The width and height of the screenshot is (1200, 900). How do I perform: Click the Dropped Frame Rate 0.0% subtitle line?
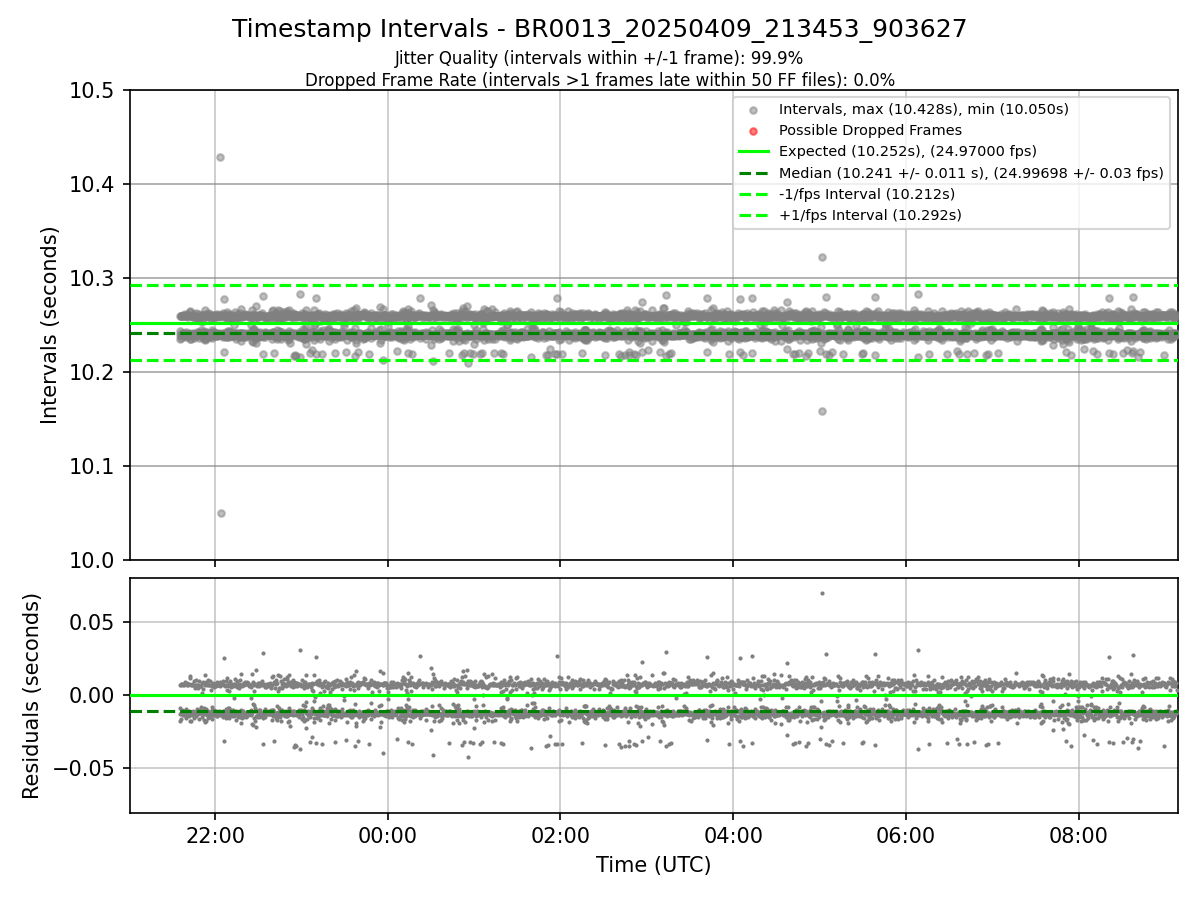(599, 80)
